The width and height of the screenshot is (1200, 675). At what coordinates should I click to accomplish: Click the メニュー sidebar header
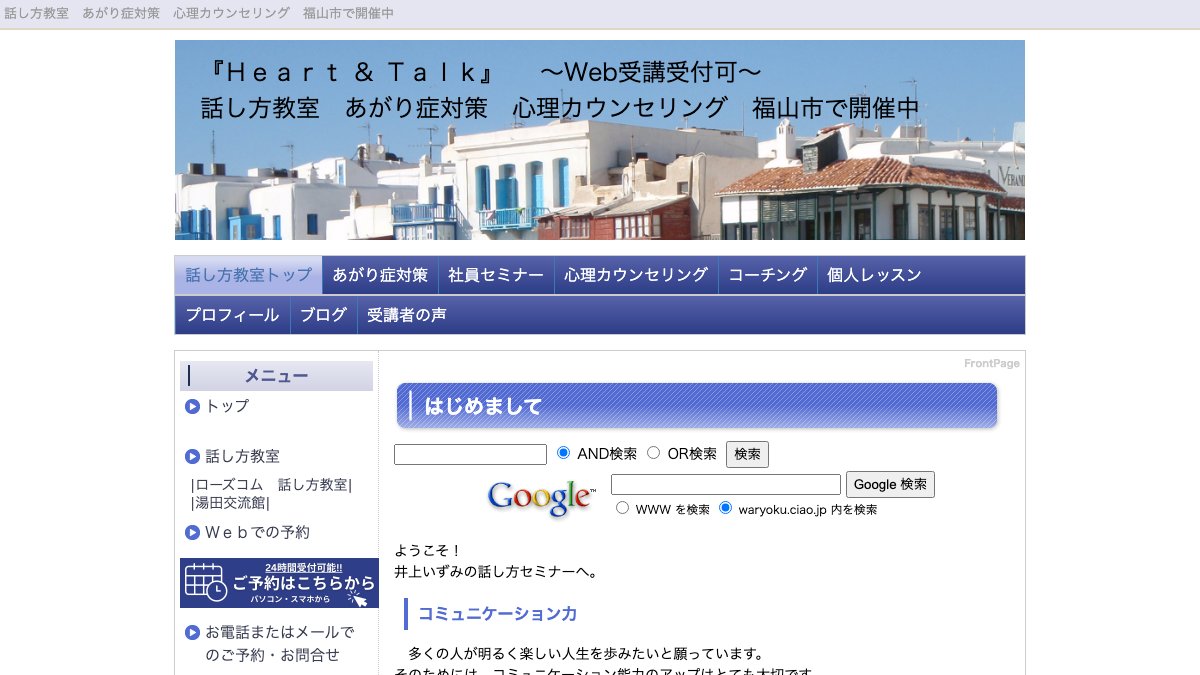pos(276,376)
